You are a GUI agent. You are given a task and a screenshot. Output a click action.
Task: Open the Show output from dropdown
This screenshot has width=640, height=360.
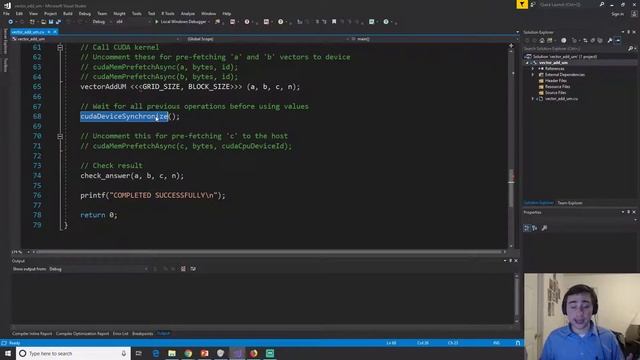(98, 269)
